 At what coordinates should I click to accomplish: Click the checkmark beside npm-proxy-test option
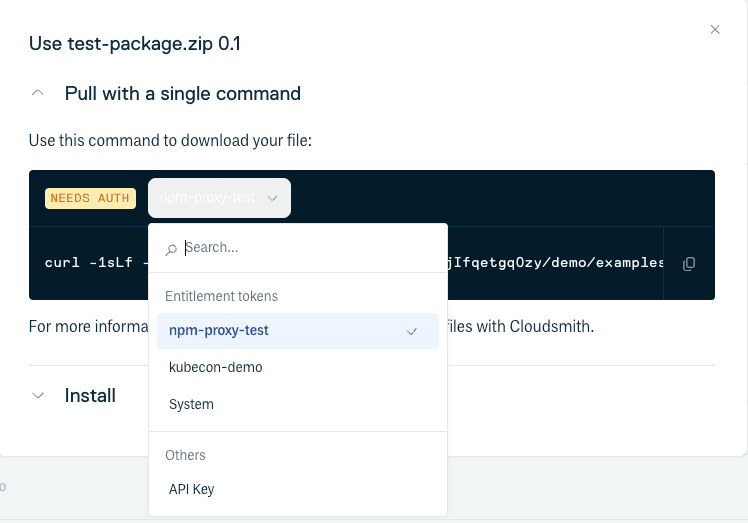(x=412, y=331)
